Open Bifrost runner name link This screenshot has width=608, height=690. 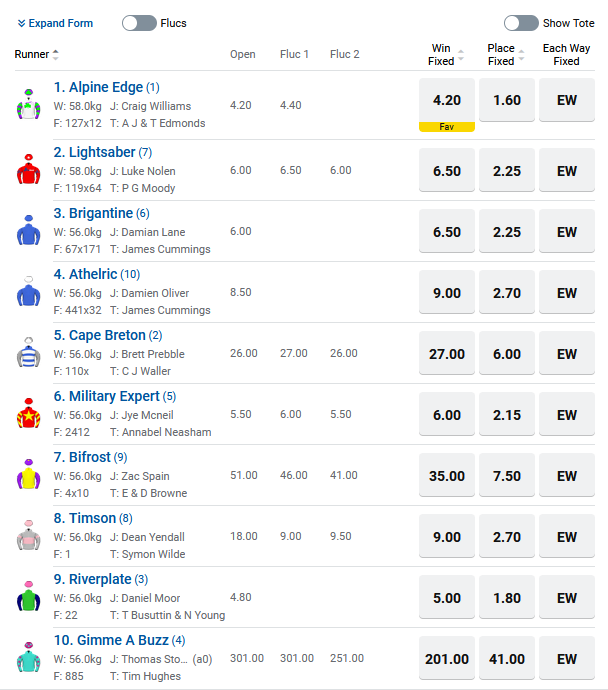pos(89,457)
